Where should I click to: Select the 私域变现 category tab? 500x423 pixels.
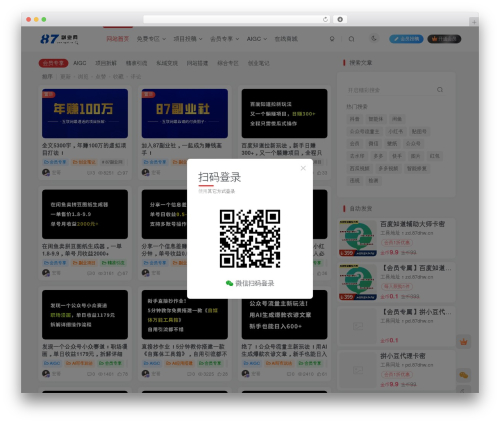click(167, 63)
